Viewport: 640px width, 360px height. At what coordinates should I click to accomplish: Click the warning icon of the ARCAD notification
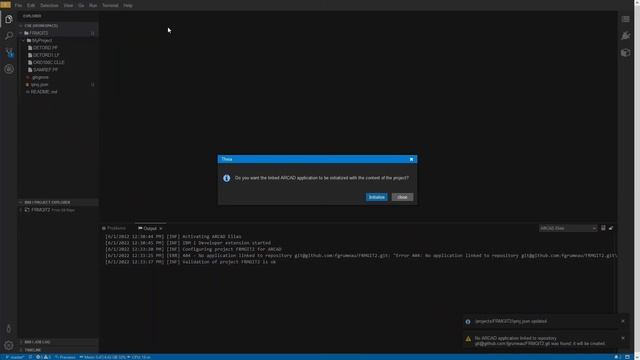click(x=468, y=339)
